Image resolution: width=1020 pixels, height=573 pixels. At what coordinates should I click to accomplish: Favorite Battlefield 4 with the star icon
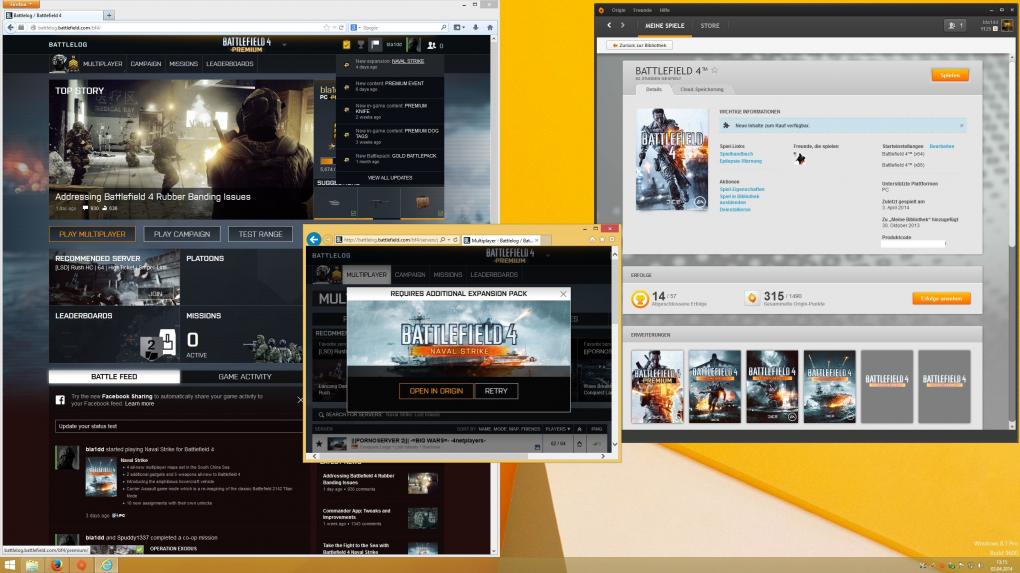tap(714, 70)
